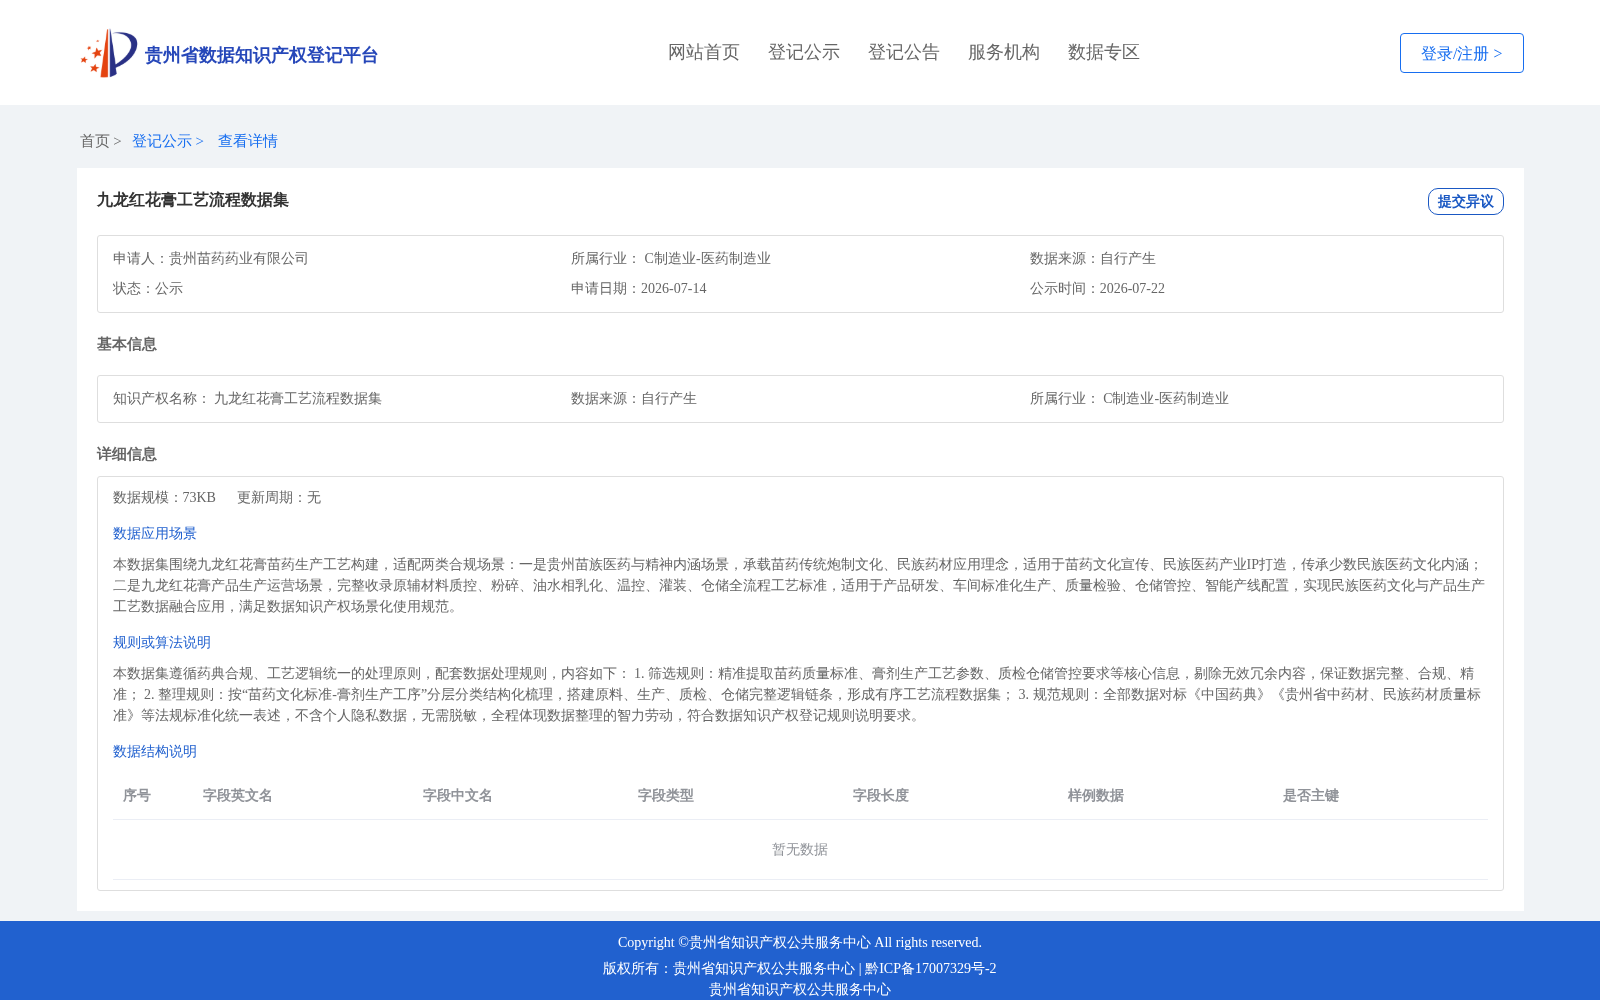Open the 数据专区 menu item

point(1104,52)
